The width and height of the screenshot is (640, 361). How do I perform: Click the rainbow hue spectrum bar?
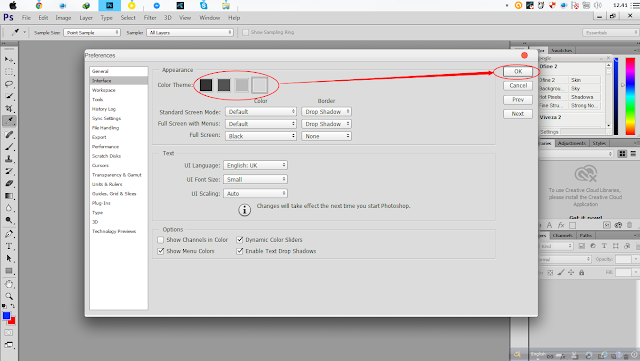coord(630,96)
